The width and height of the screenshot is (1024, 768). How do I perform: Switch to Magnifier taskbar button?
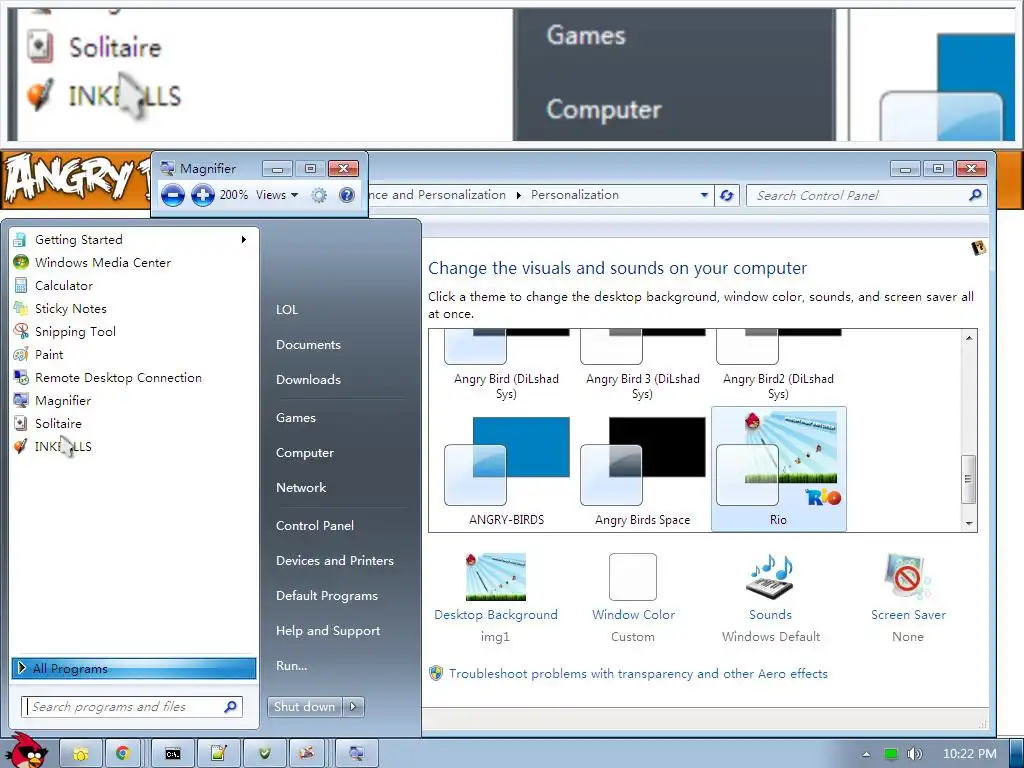[357, 754]
